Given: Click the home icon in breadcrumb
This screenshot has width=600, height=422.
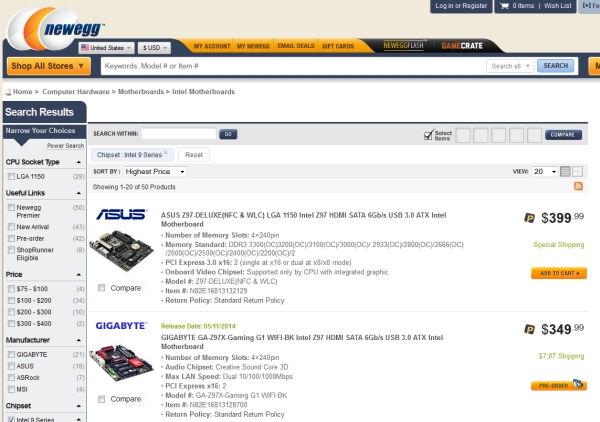Looking at the screenshot, I should pyautogui.click(x=8, y=92).
